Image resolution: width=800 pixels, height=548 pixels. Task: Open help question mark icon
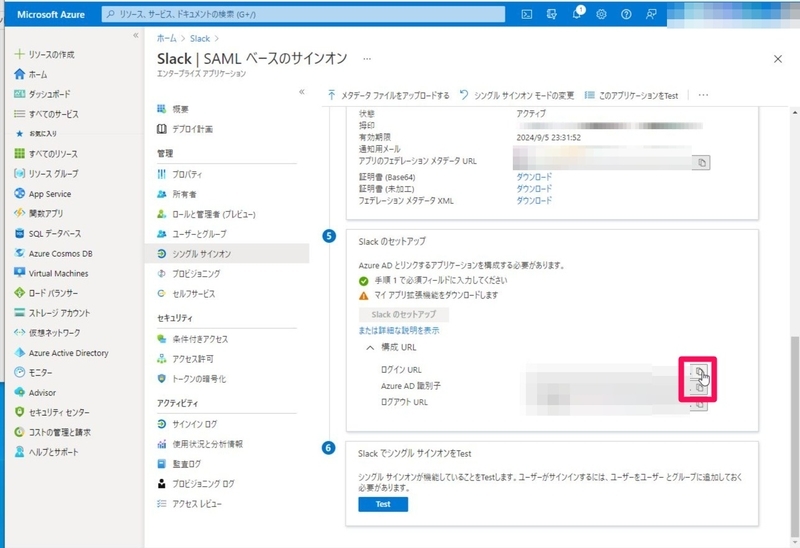626,14
